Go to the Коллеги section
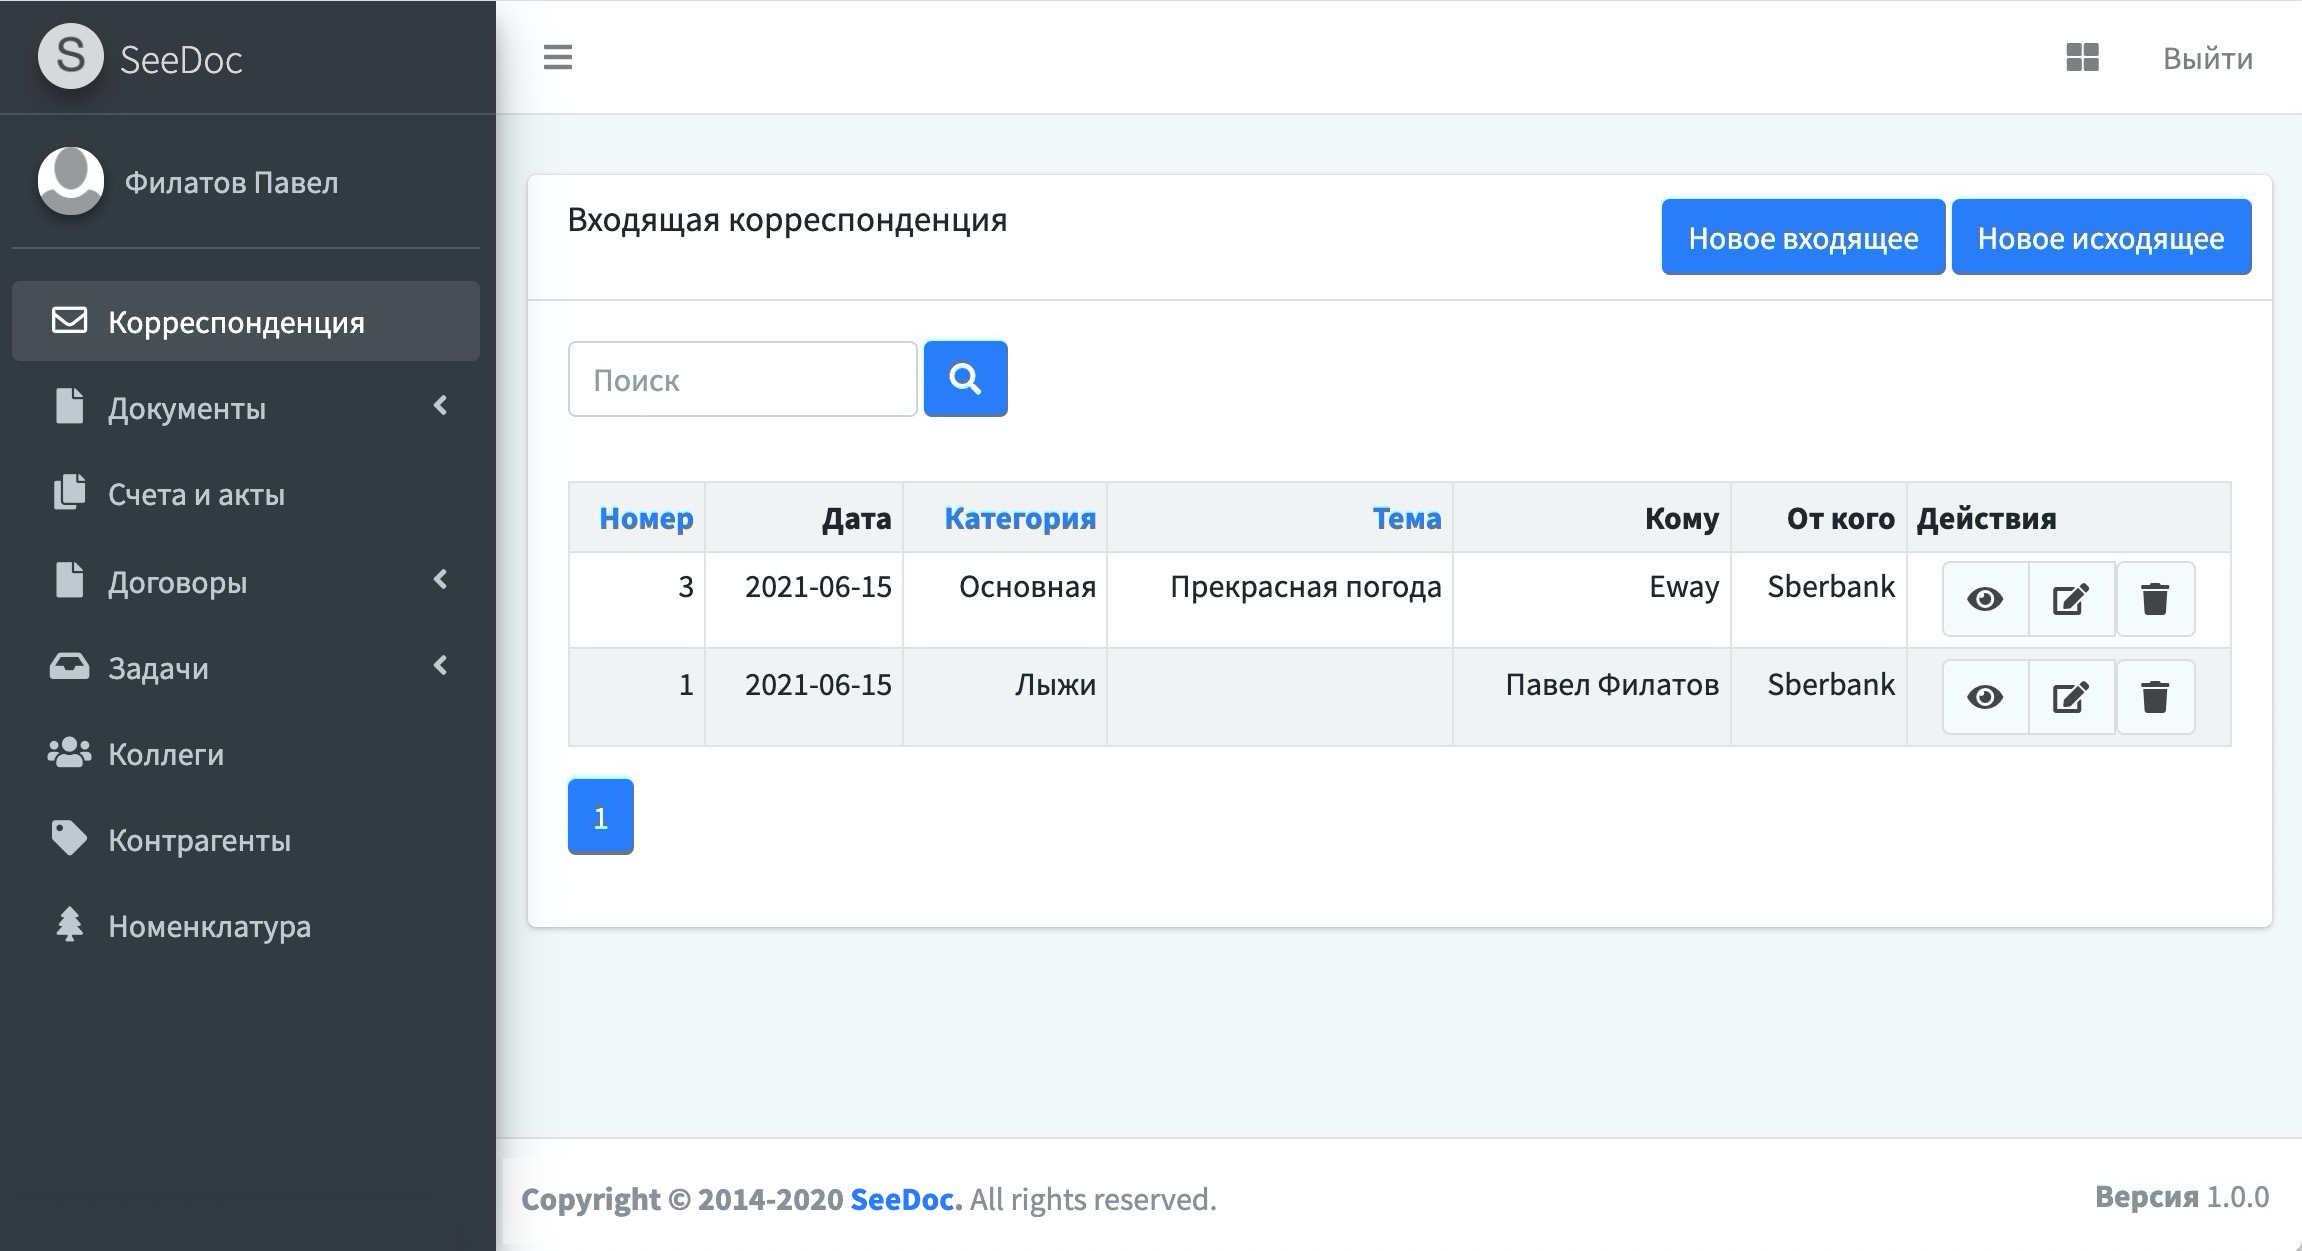 [x=246, y=754]
